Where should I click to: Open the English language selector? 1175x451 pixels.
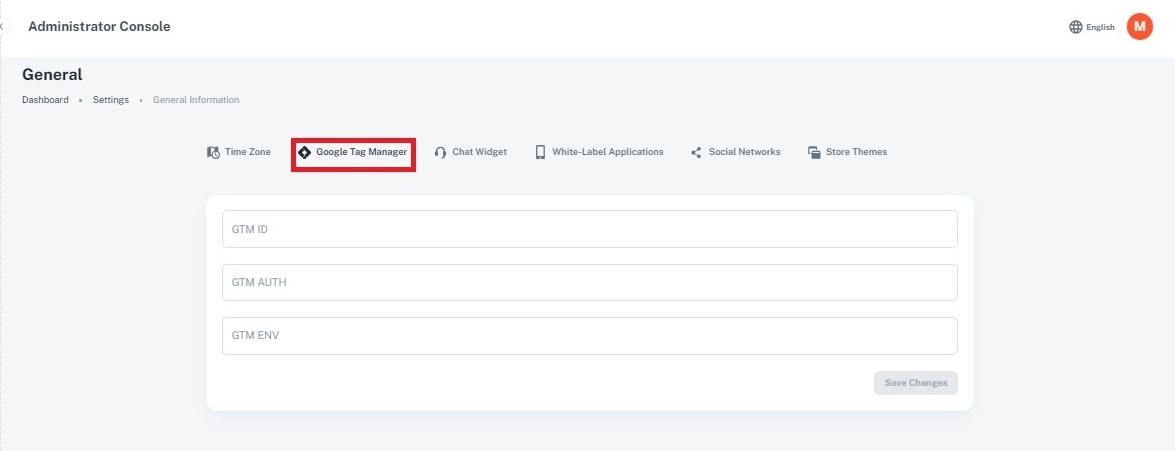click(x=1100, y=27)
